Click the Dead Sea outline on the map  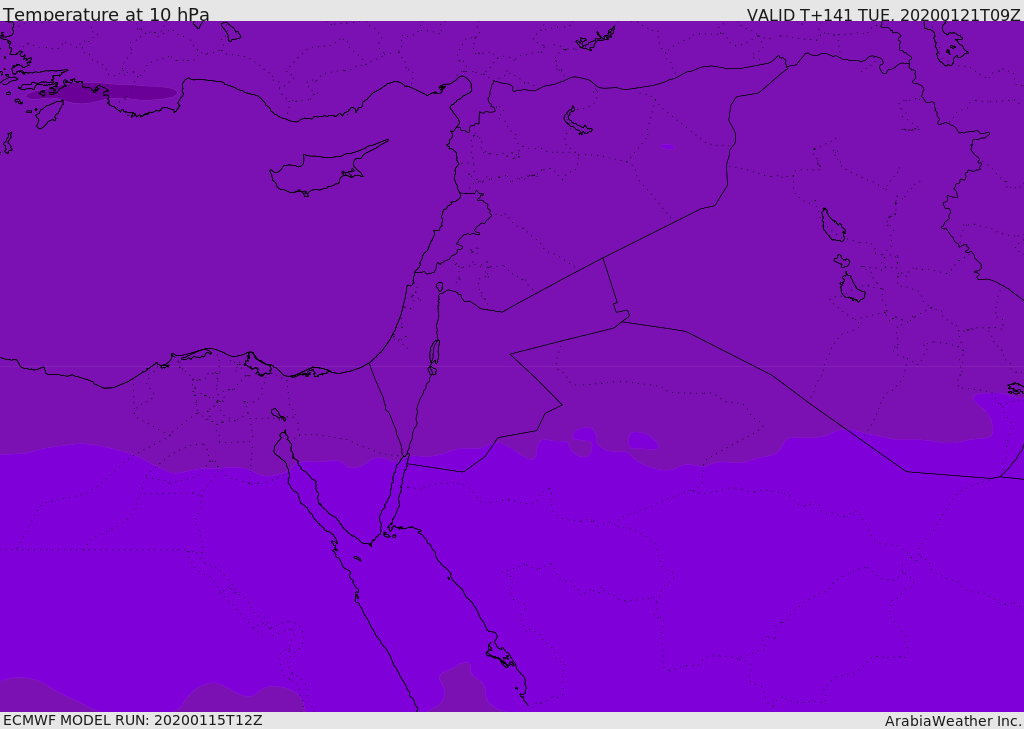click(x=434, y=353)
